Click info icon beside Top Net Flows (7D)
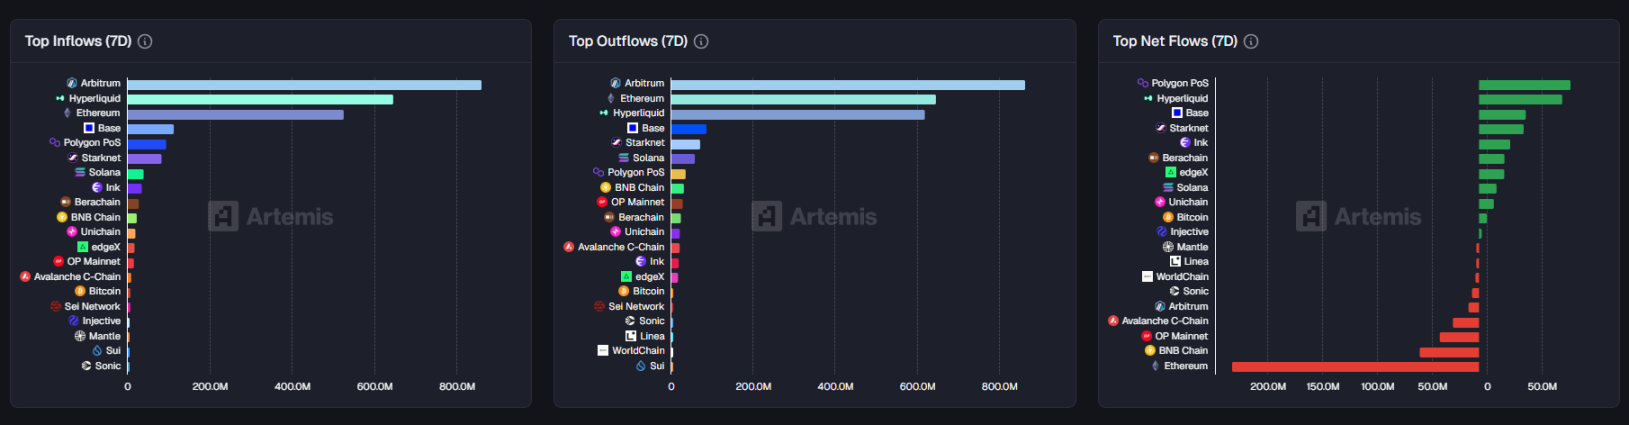This screenshot has height=425, width=1629. pos(1251,41)
